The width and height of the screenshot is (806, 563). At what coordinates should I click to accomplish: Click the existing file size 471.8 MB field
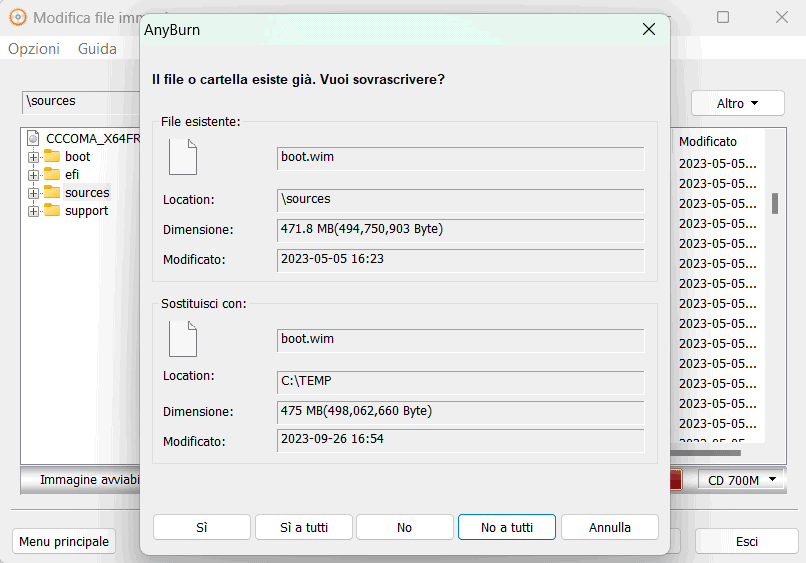coord(460,230)
